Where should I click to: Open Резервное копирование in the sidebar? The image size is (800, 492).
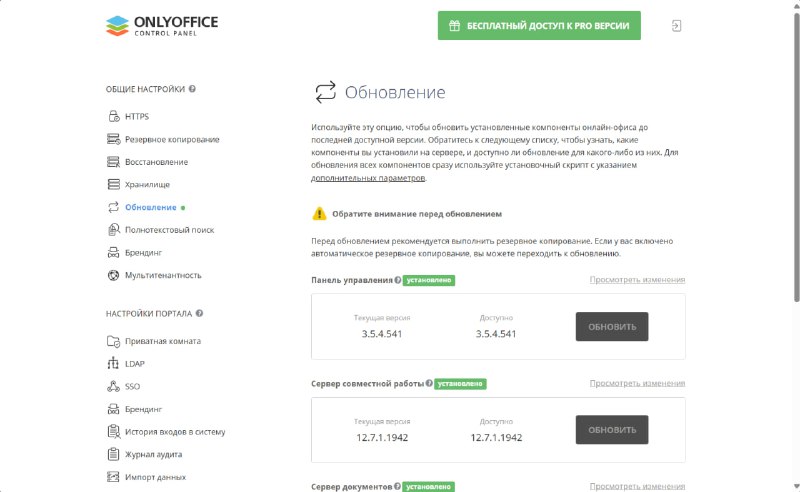click(172, 139)
